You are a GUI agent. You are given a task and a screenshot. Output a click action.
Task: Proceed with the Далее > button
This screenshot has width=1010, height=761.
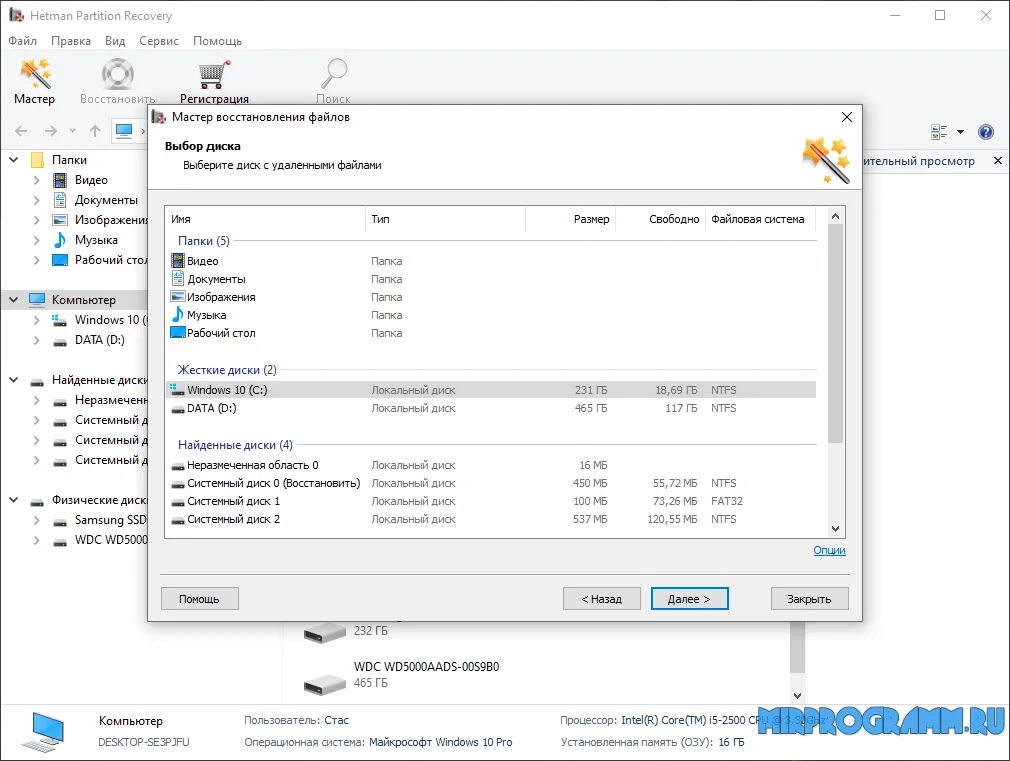[x=689, y=599]
